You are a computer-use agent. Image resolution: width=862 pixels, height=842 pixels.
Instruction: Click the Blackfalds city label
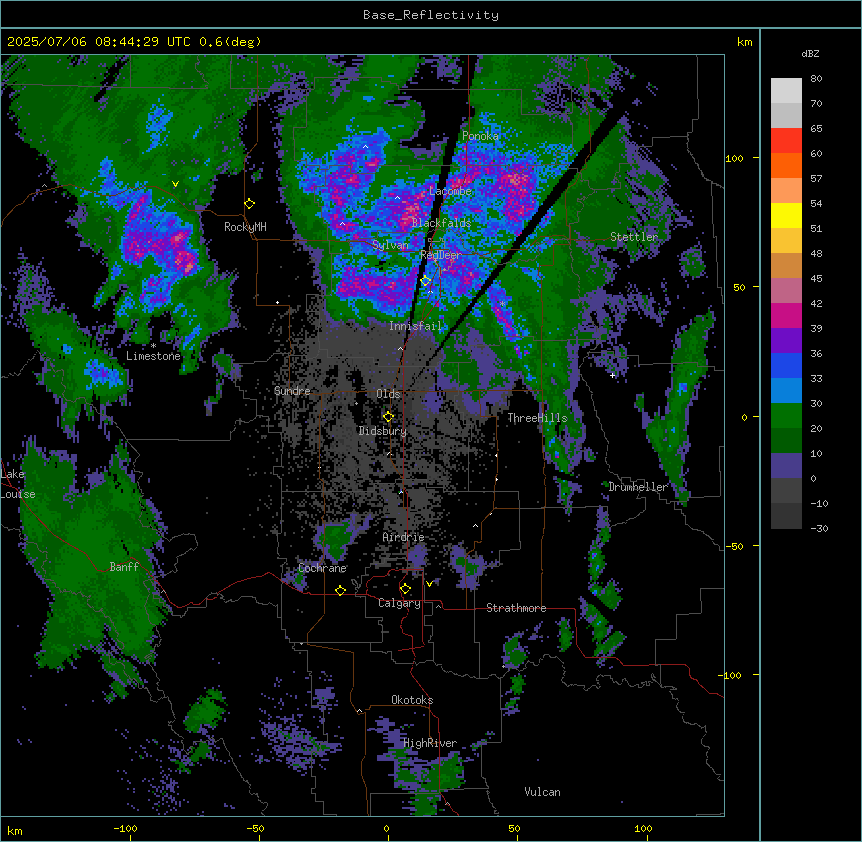(441, 223)
